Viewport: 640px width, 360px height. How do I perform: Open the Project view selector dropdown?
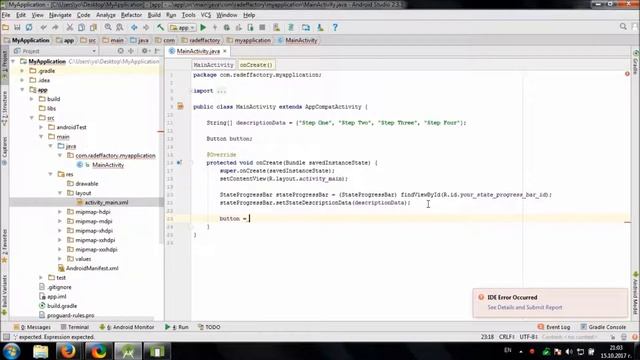55,51
